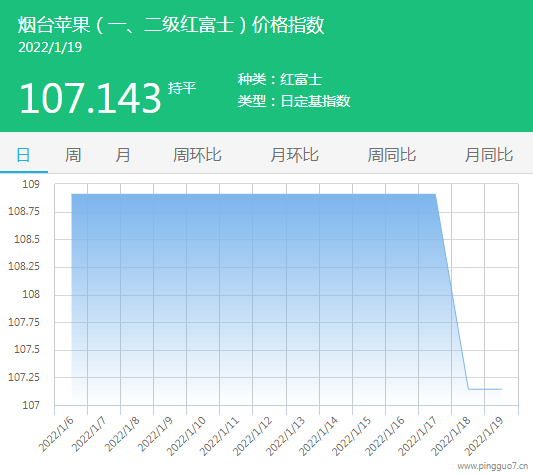Select the 日 daily tab
Screen dimensions: 533x475
click(23, 155)
